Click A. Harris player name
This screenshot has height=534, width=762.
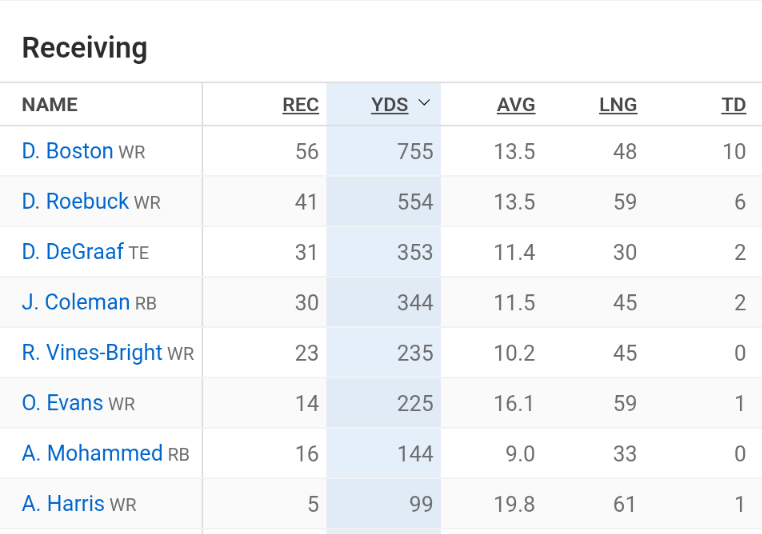tap(63, 503)
